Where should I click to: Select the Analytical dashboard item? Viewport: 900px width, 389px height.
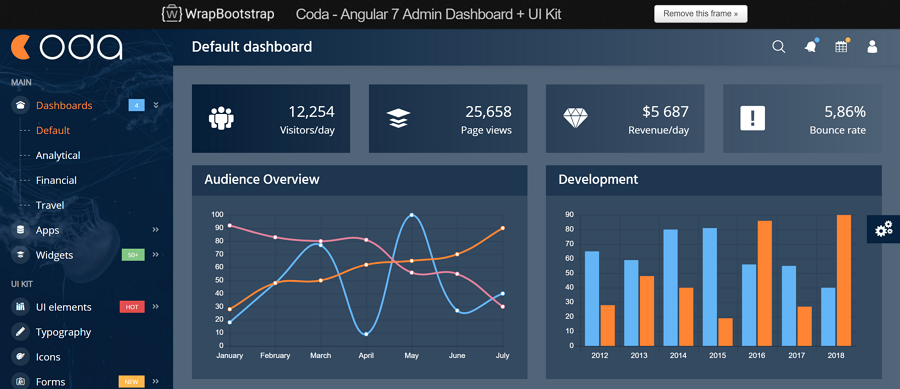point(58,155)
